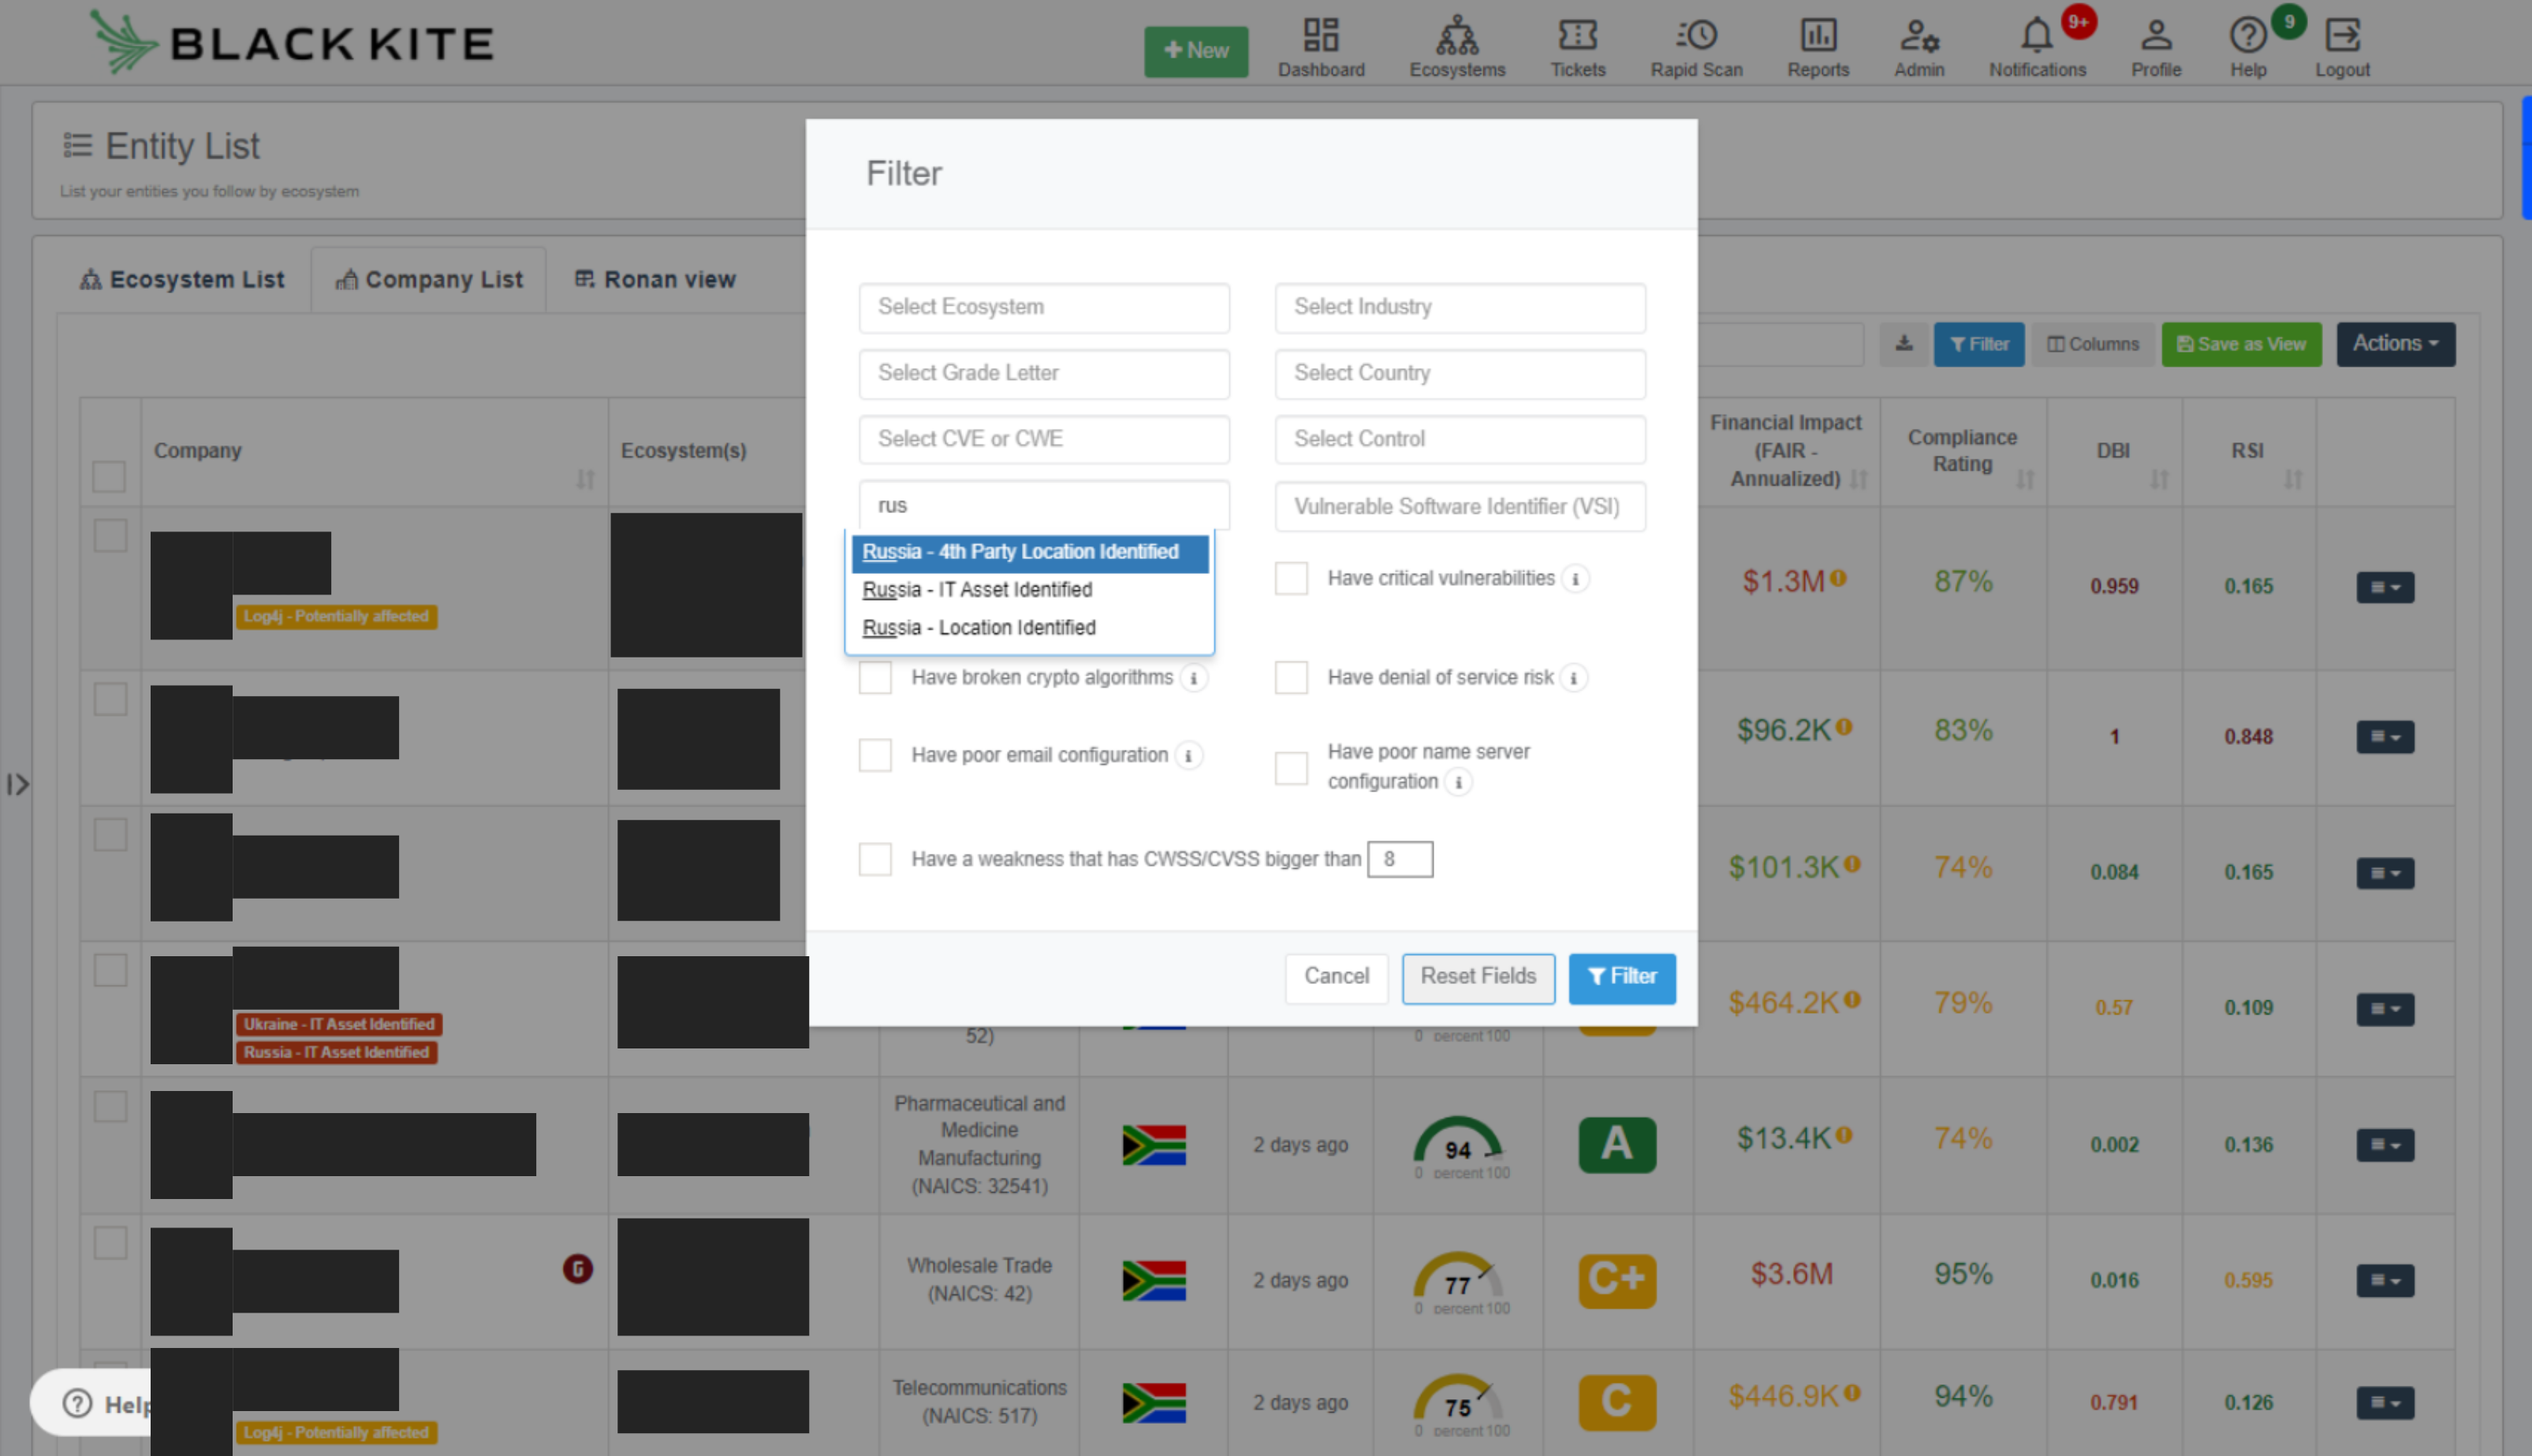Check the CWSS/CVSS weakness checkbox
The height and width of the screenshot is (1456, 2532).
click(x=875, y=860)
